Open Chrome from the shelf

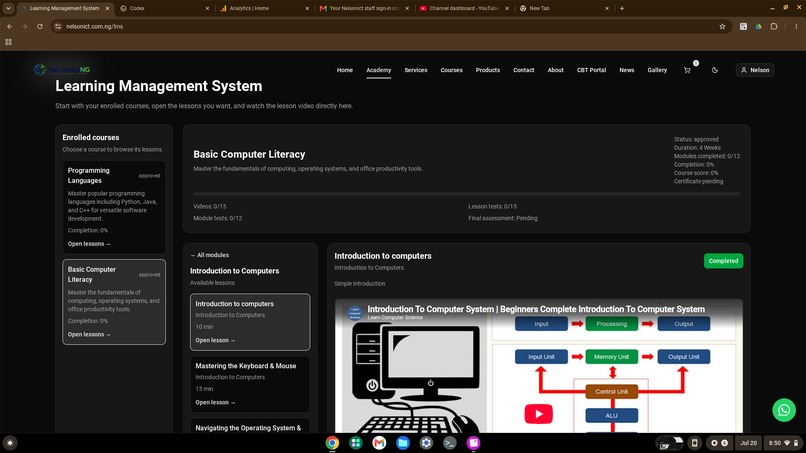(x=332, y=443)
